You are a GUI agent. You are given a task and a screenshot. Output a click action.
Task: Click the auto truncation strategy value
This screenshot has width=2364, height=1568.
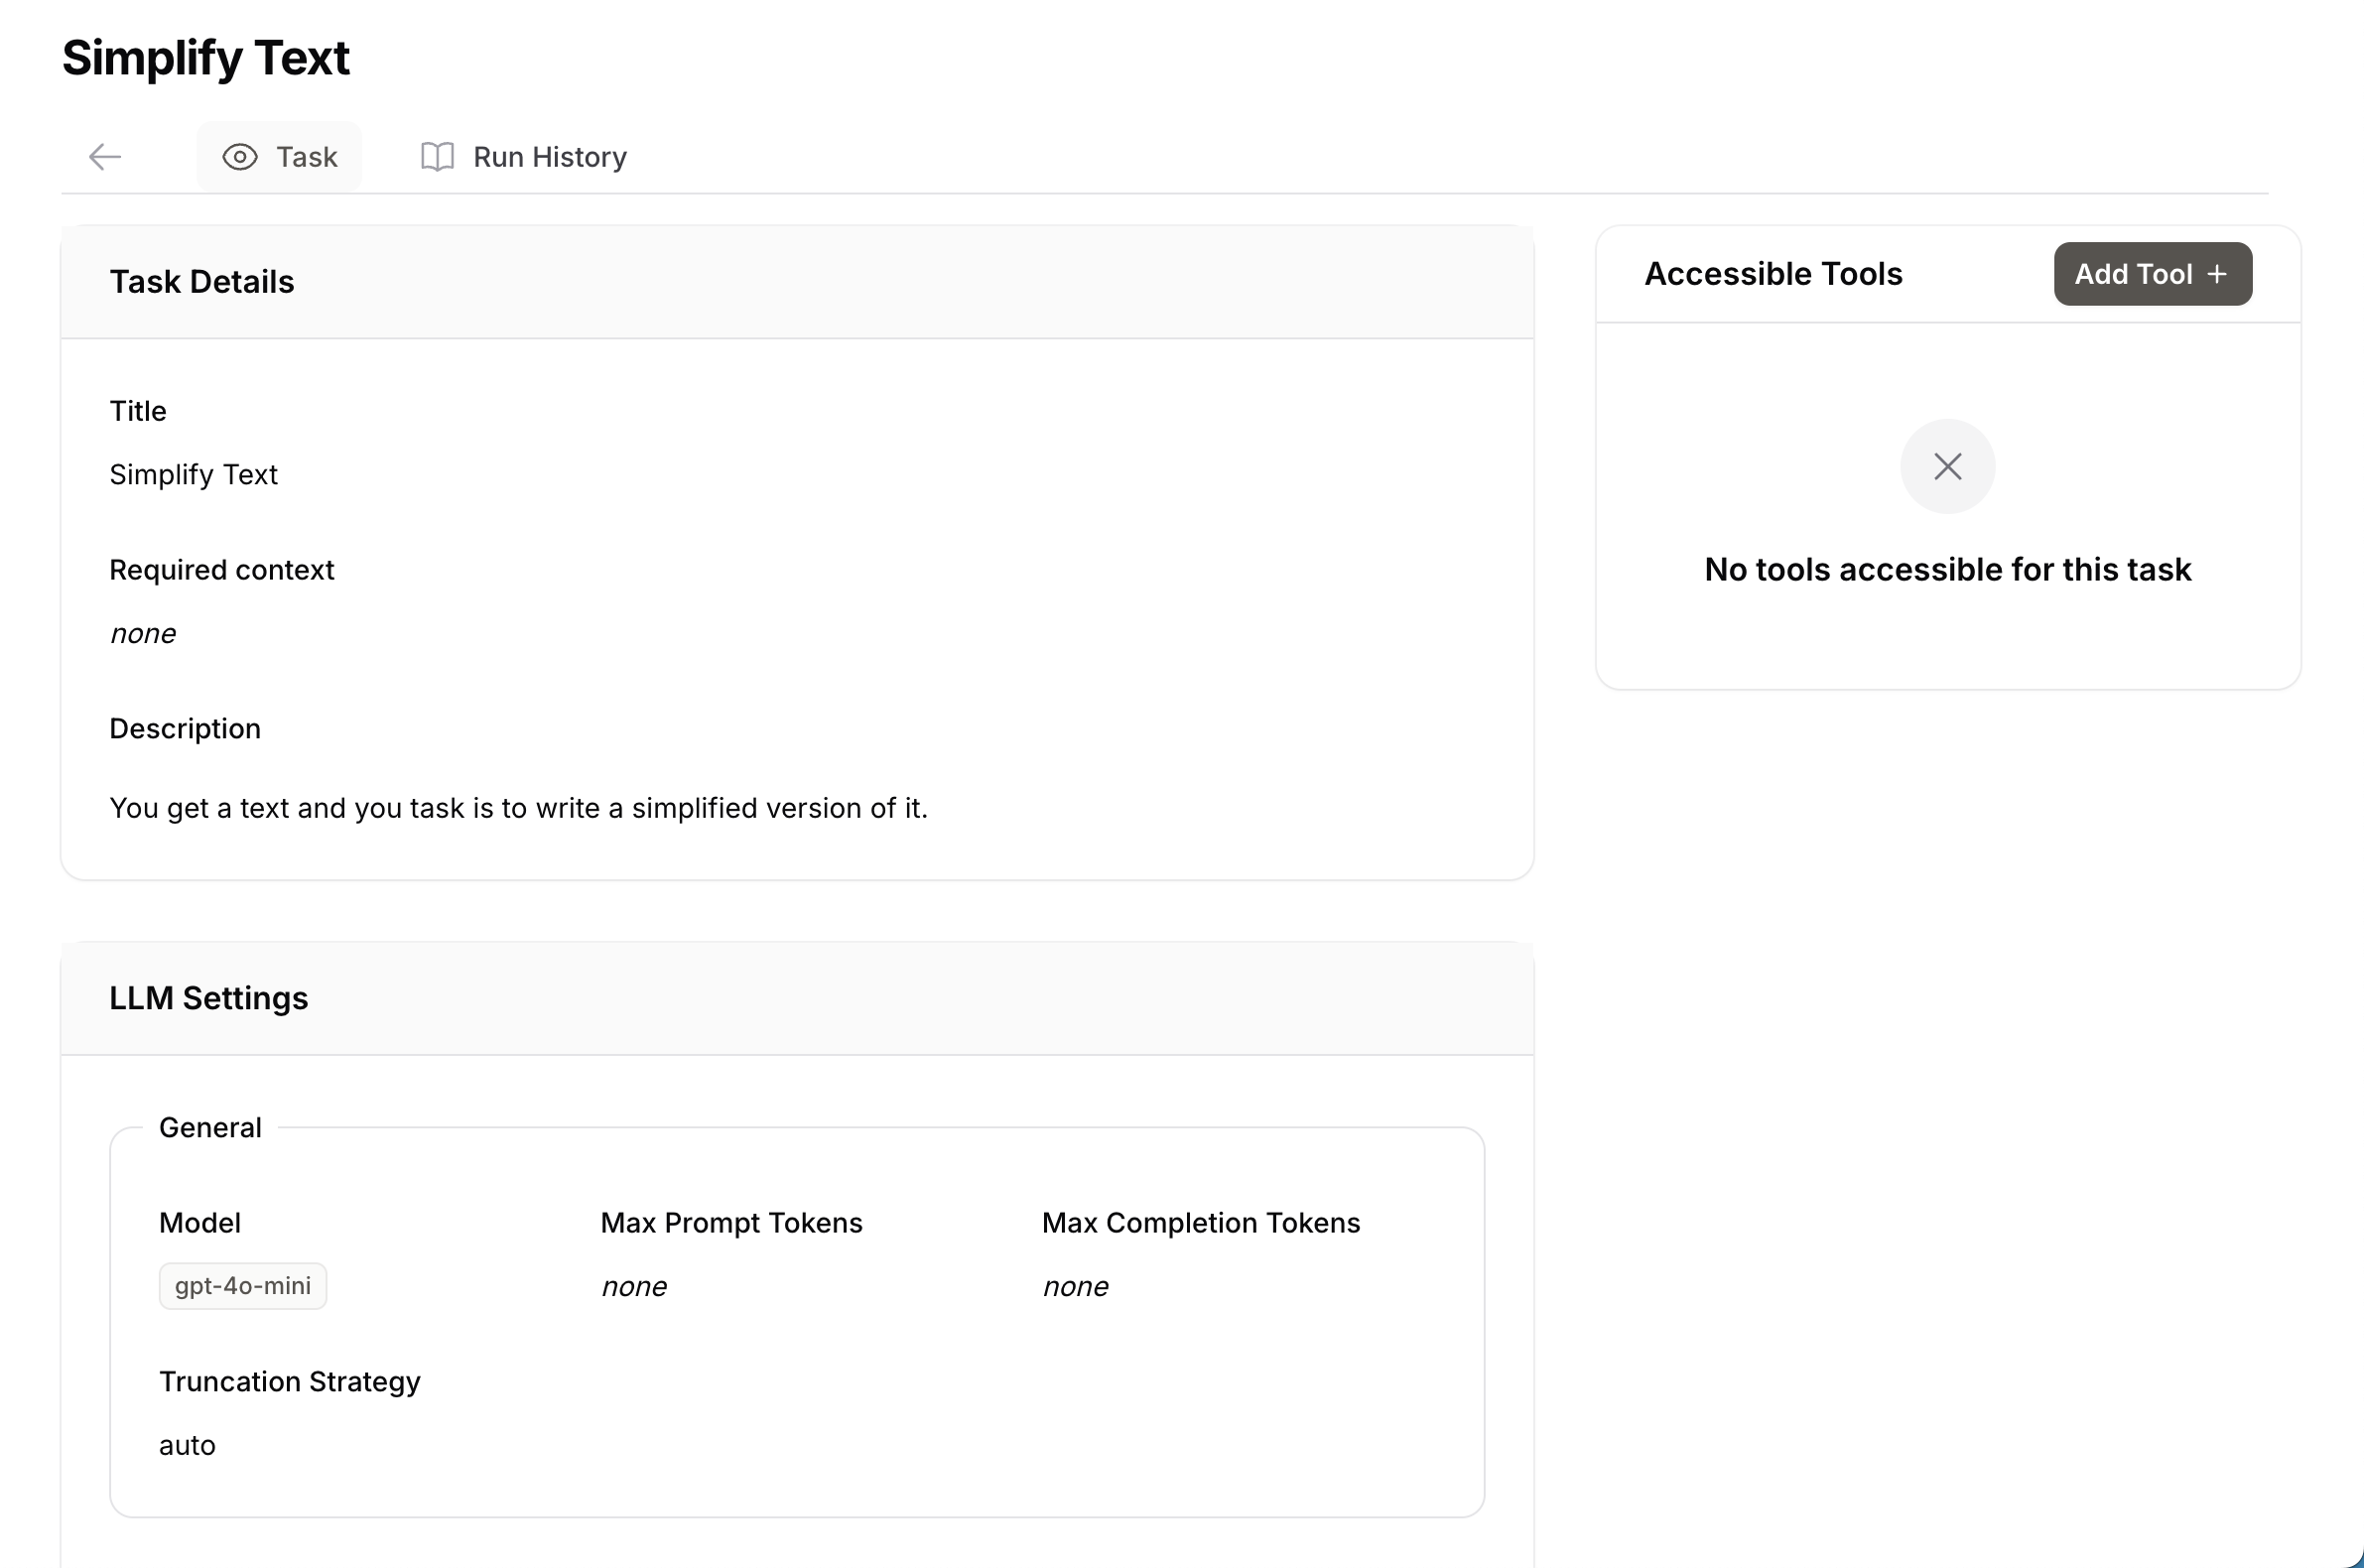pyautogui.click(x=187, y=1446)
